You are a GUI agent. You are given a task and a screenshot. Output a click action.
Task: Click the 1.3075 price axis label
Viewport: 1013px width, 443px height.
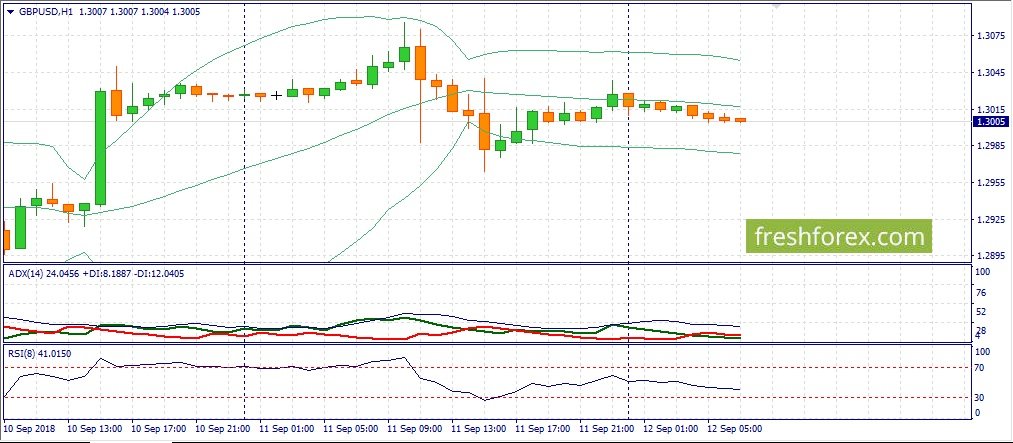(989, 36)
